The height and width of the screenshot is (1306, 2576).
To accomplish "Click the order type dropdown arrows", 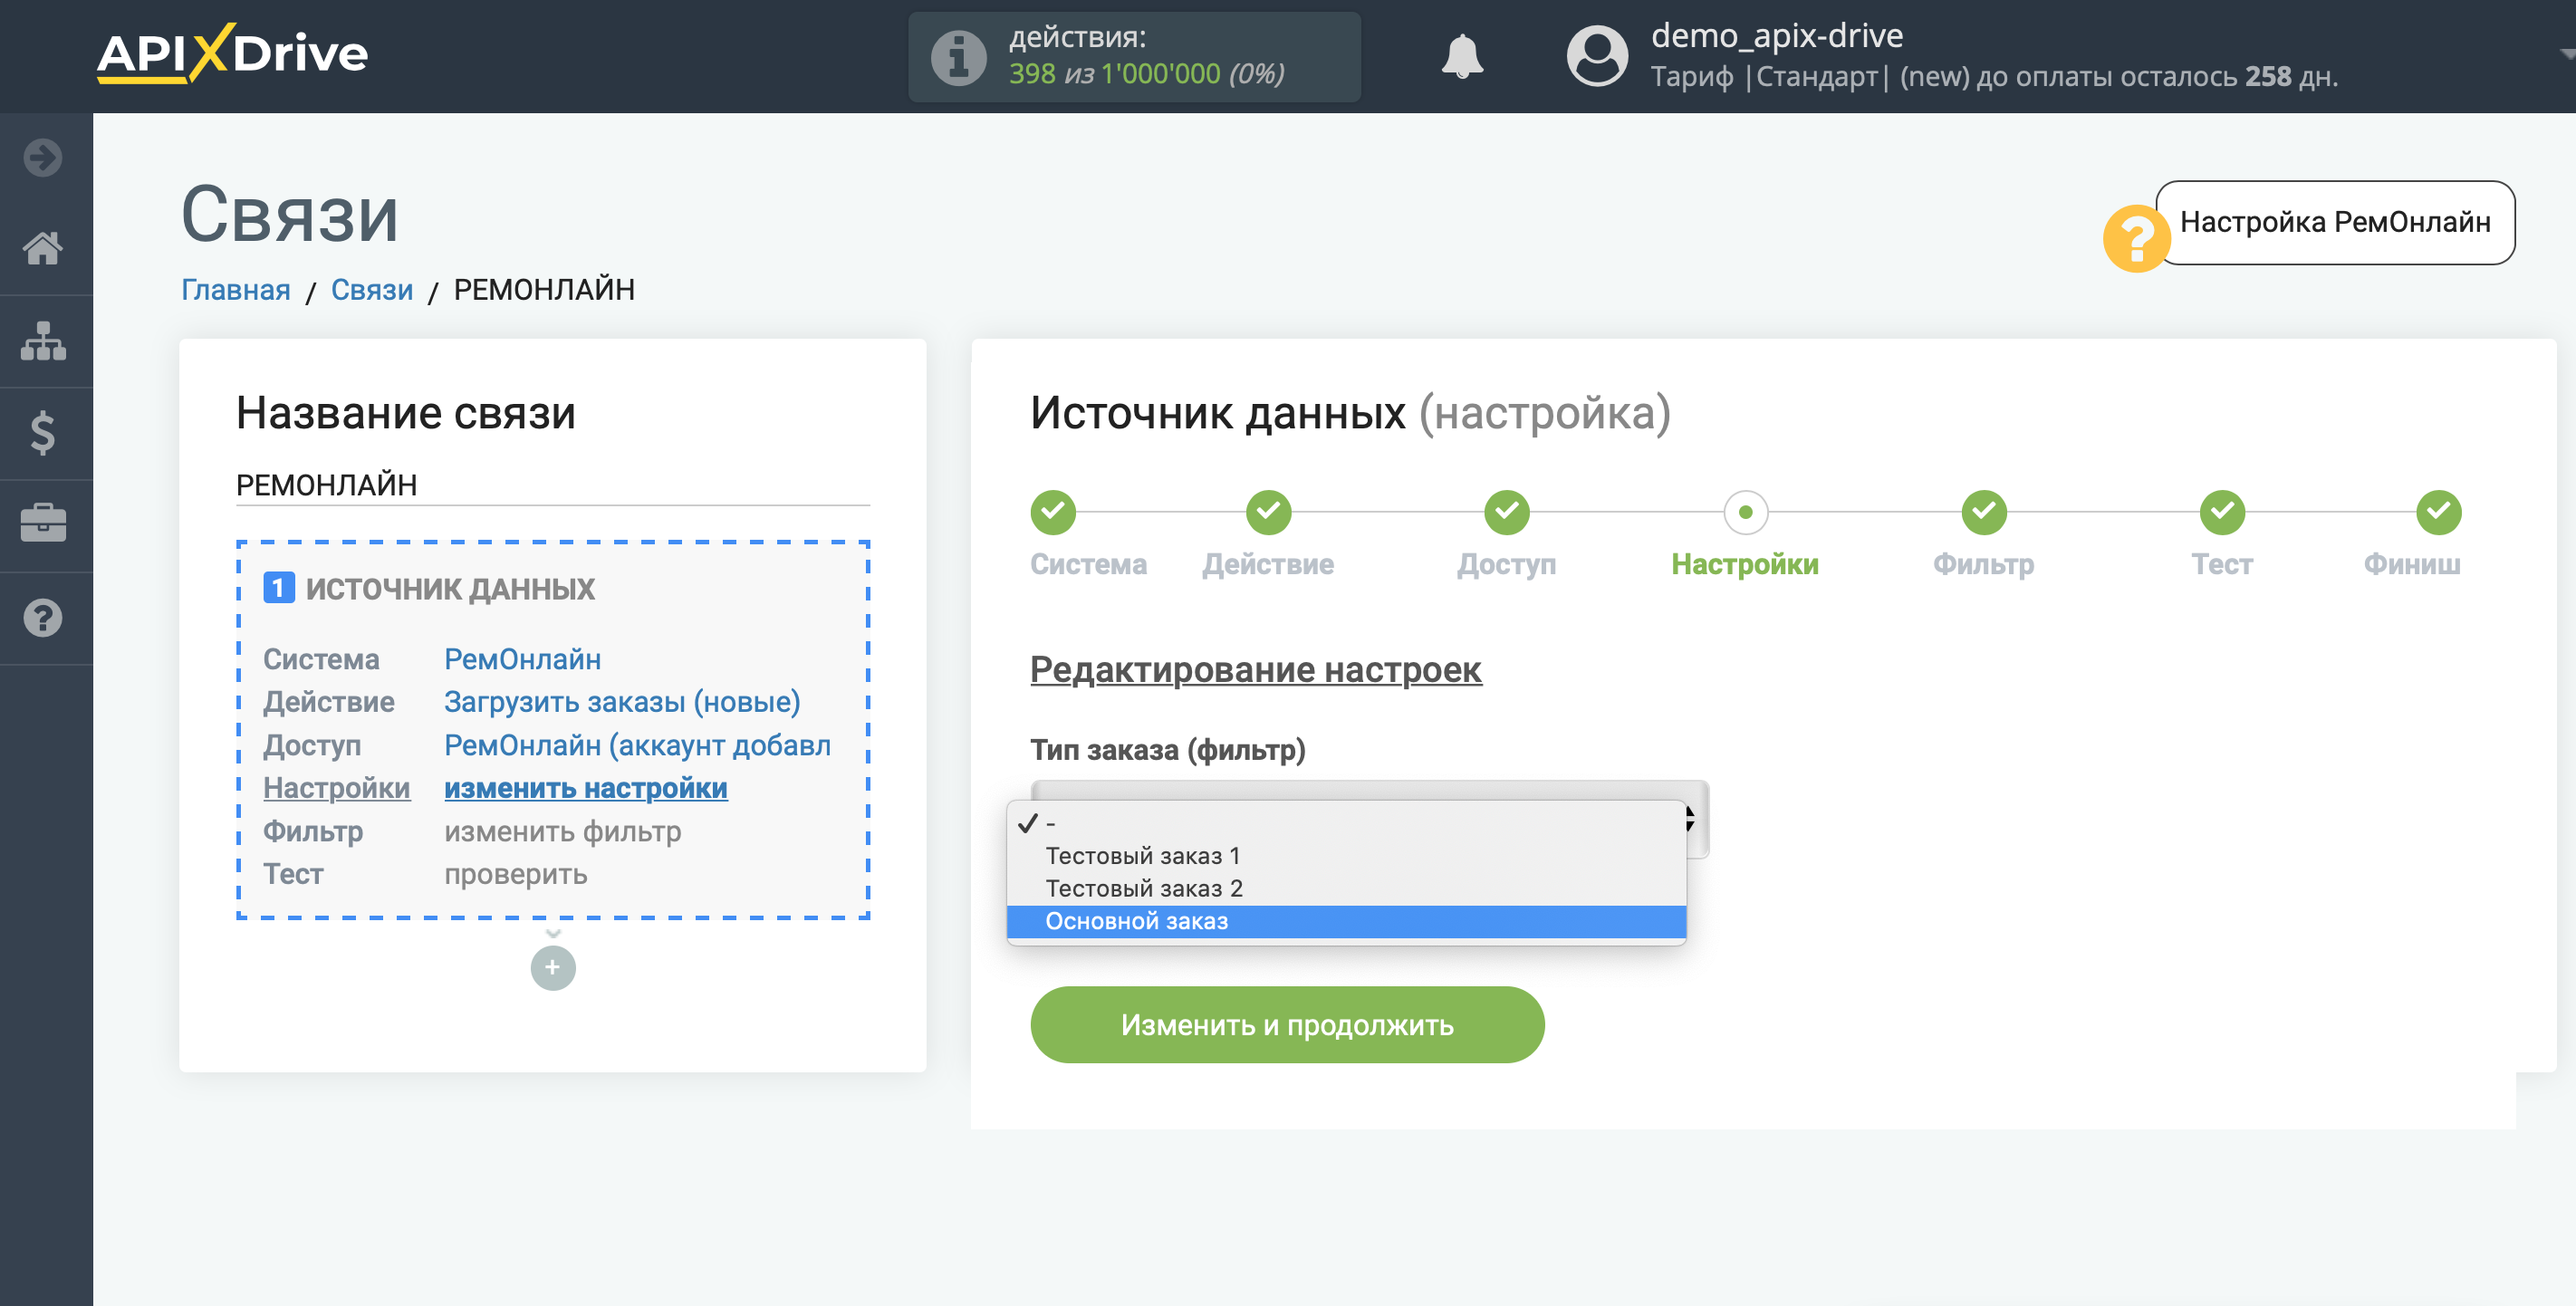I will point(1692,819).
